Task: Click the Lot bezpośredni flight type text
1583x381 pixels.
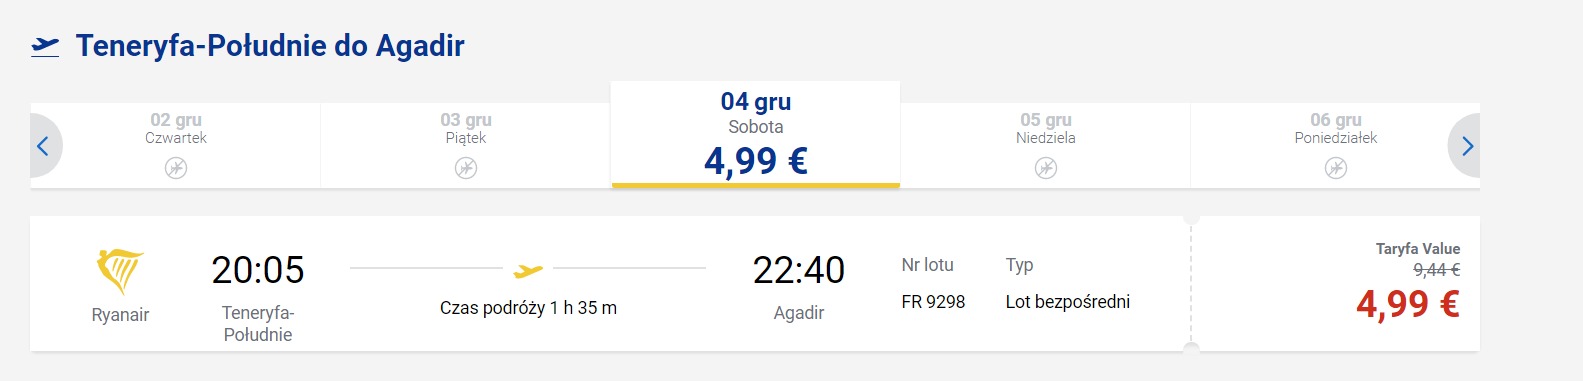Action: click(x=1068, y=302)
